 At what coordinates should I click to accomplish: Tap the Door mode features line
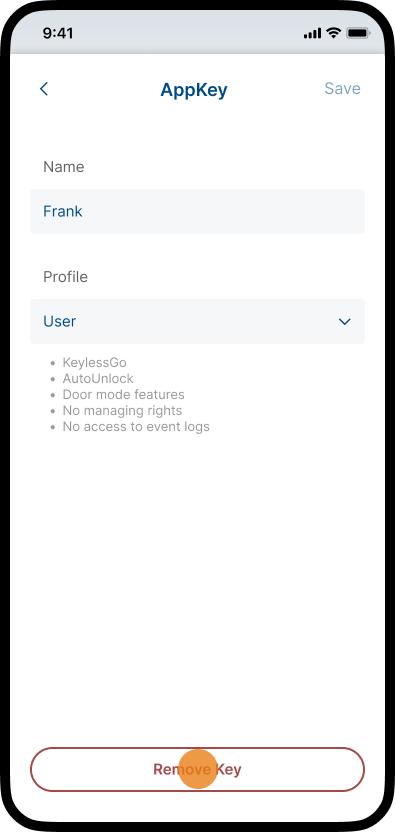coord(124,395)
